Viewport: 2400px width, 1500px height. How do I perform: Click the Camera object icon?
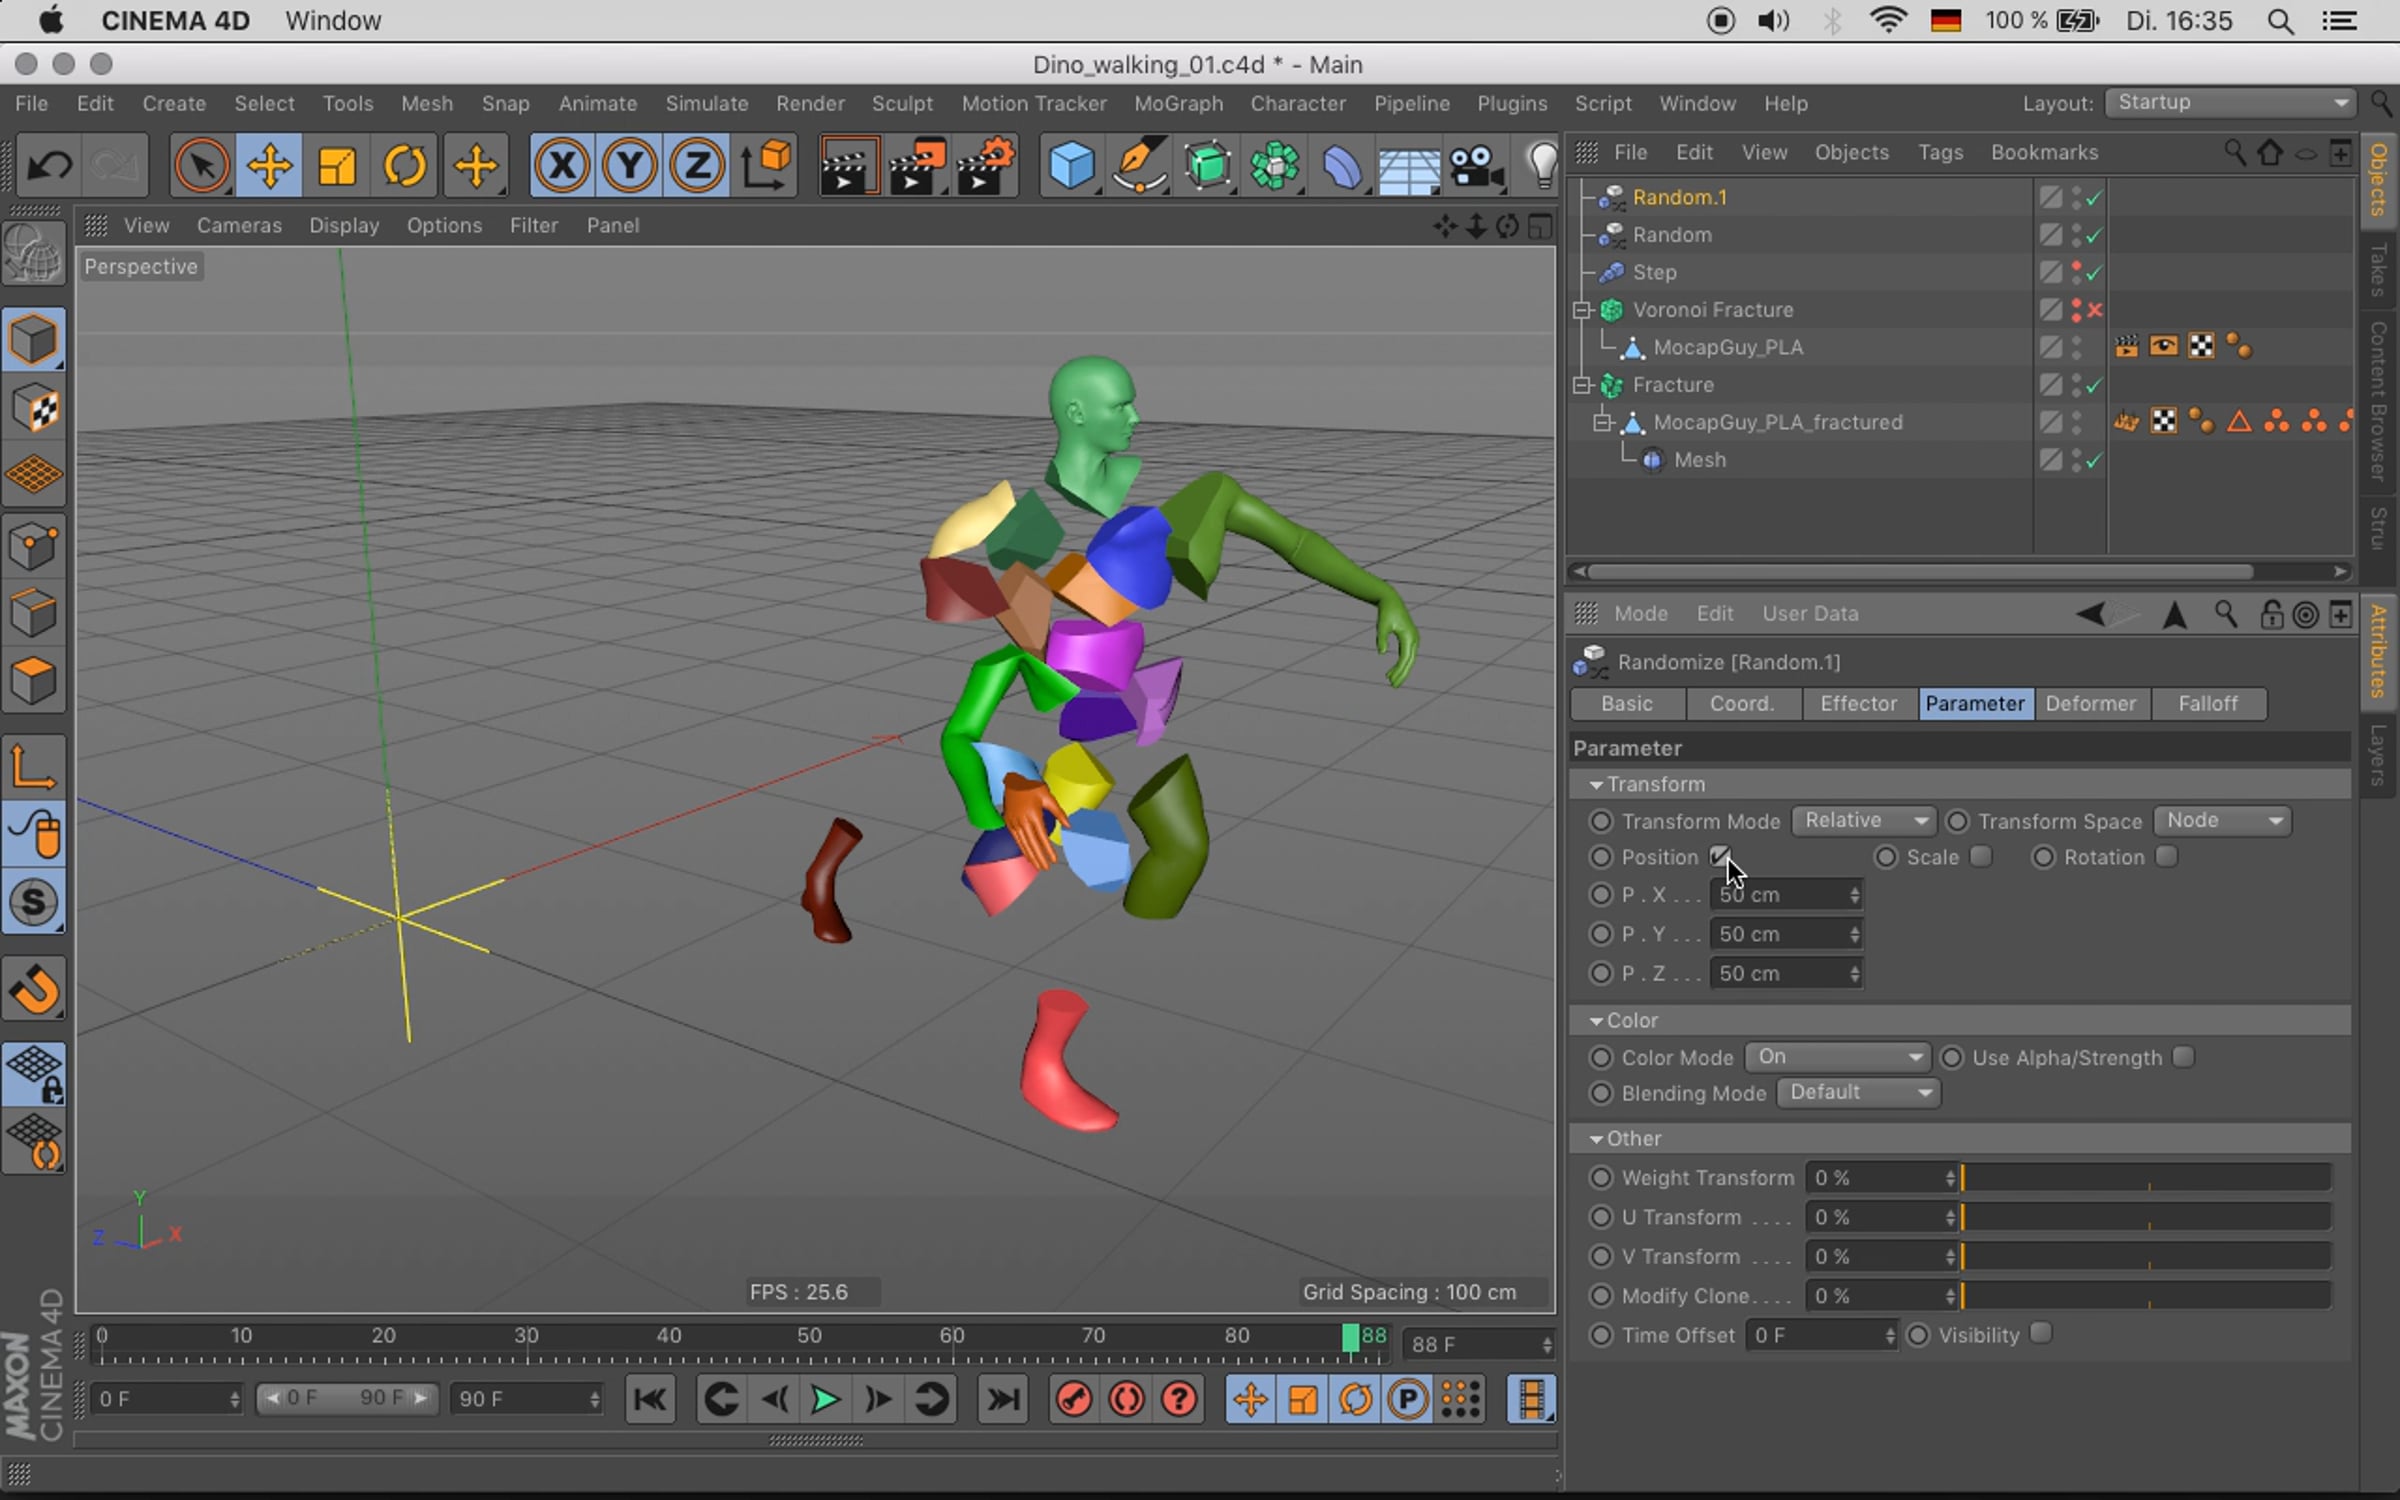(1476, 166)
